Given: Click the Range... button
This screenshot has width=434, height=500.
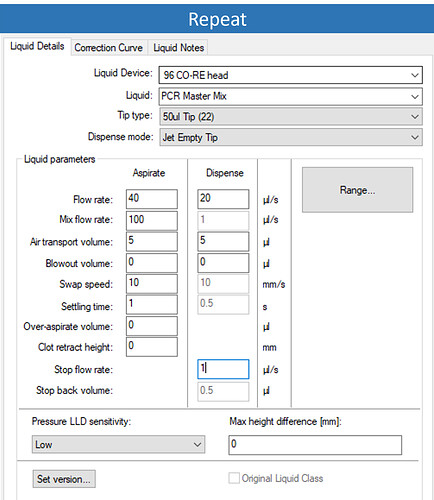Looking at the screenshot, I should (x=357, y=190).
